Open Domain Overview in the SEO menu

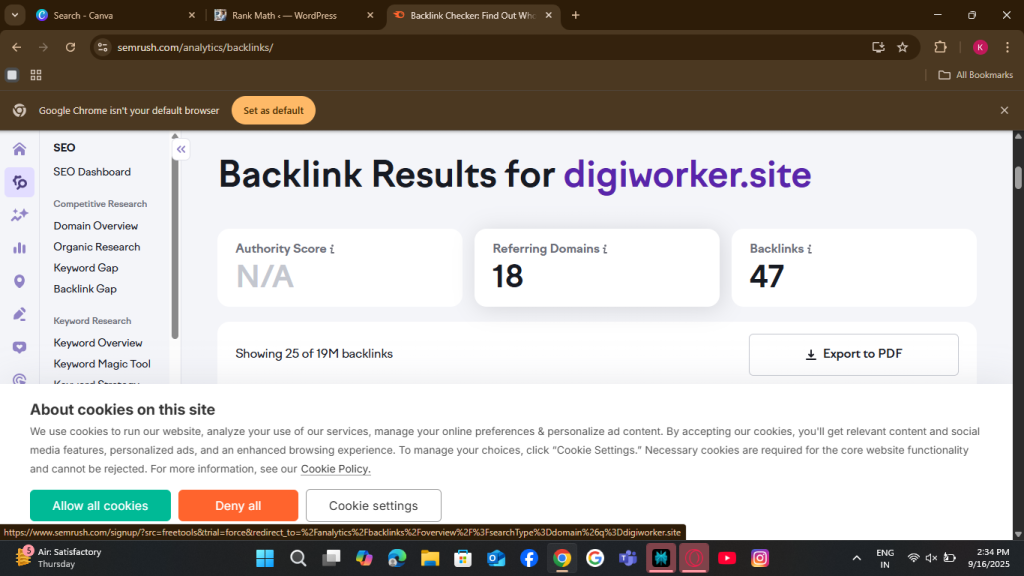coord(96,226)
